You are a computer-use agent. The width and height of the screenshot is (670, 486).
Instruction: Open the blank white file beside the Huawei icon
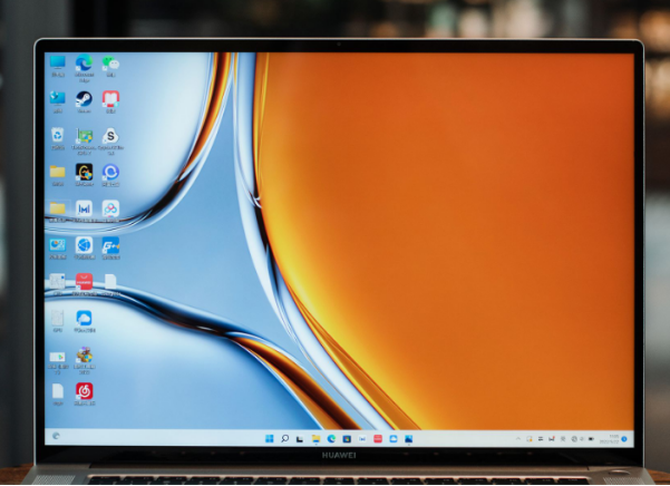click(110, 282)
